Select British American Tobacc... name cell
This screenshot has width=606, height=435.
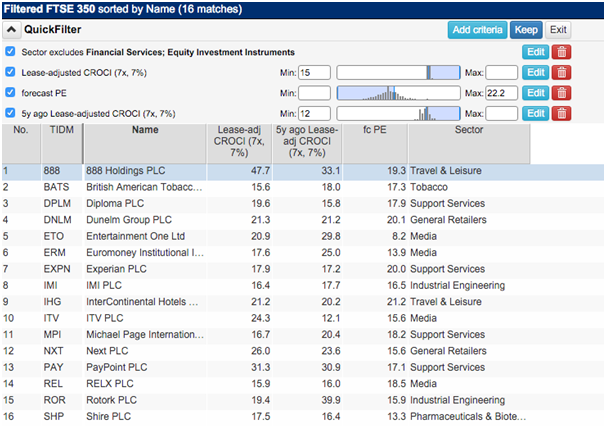144,187
